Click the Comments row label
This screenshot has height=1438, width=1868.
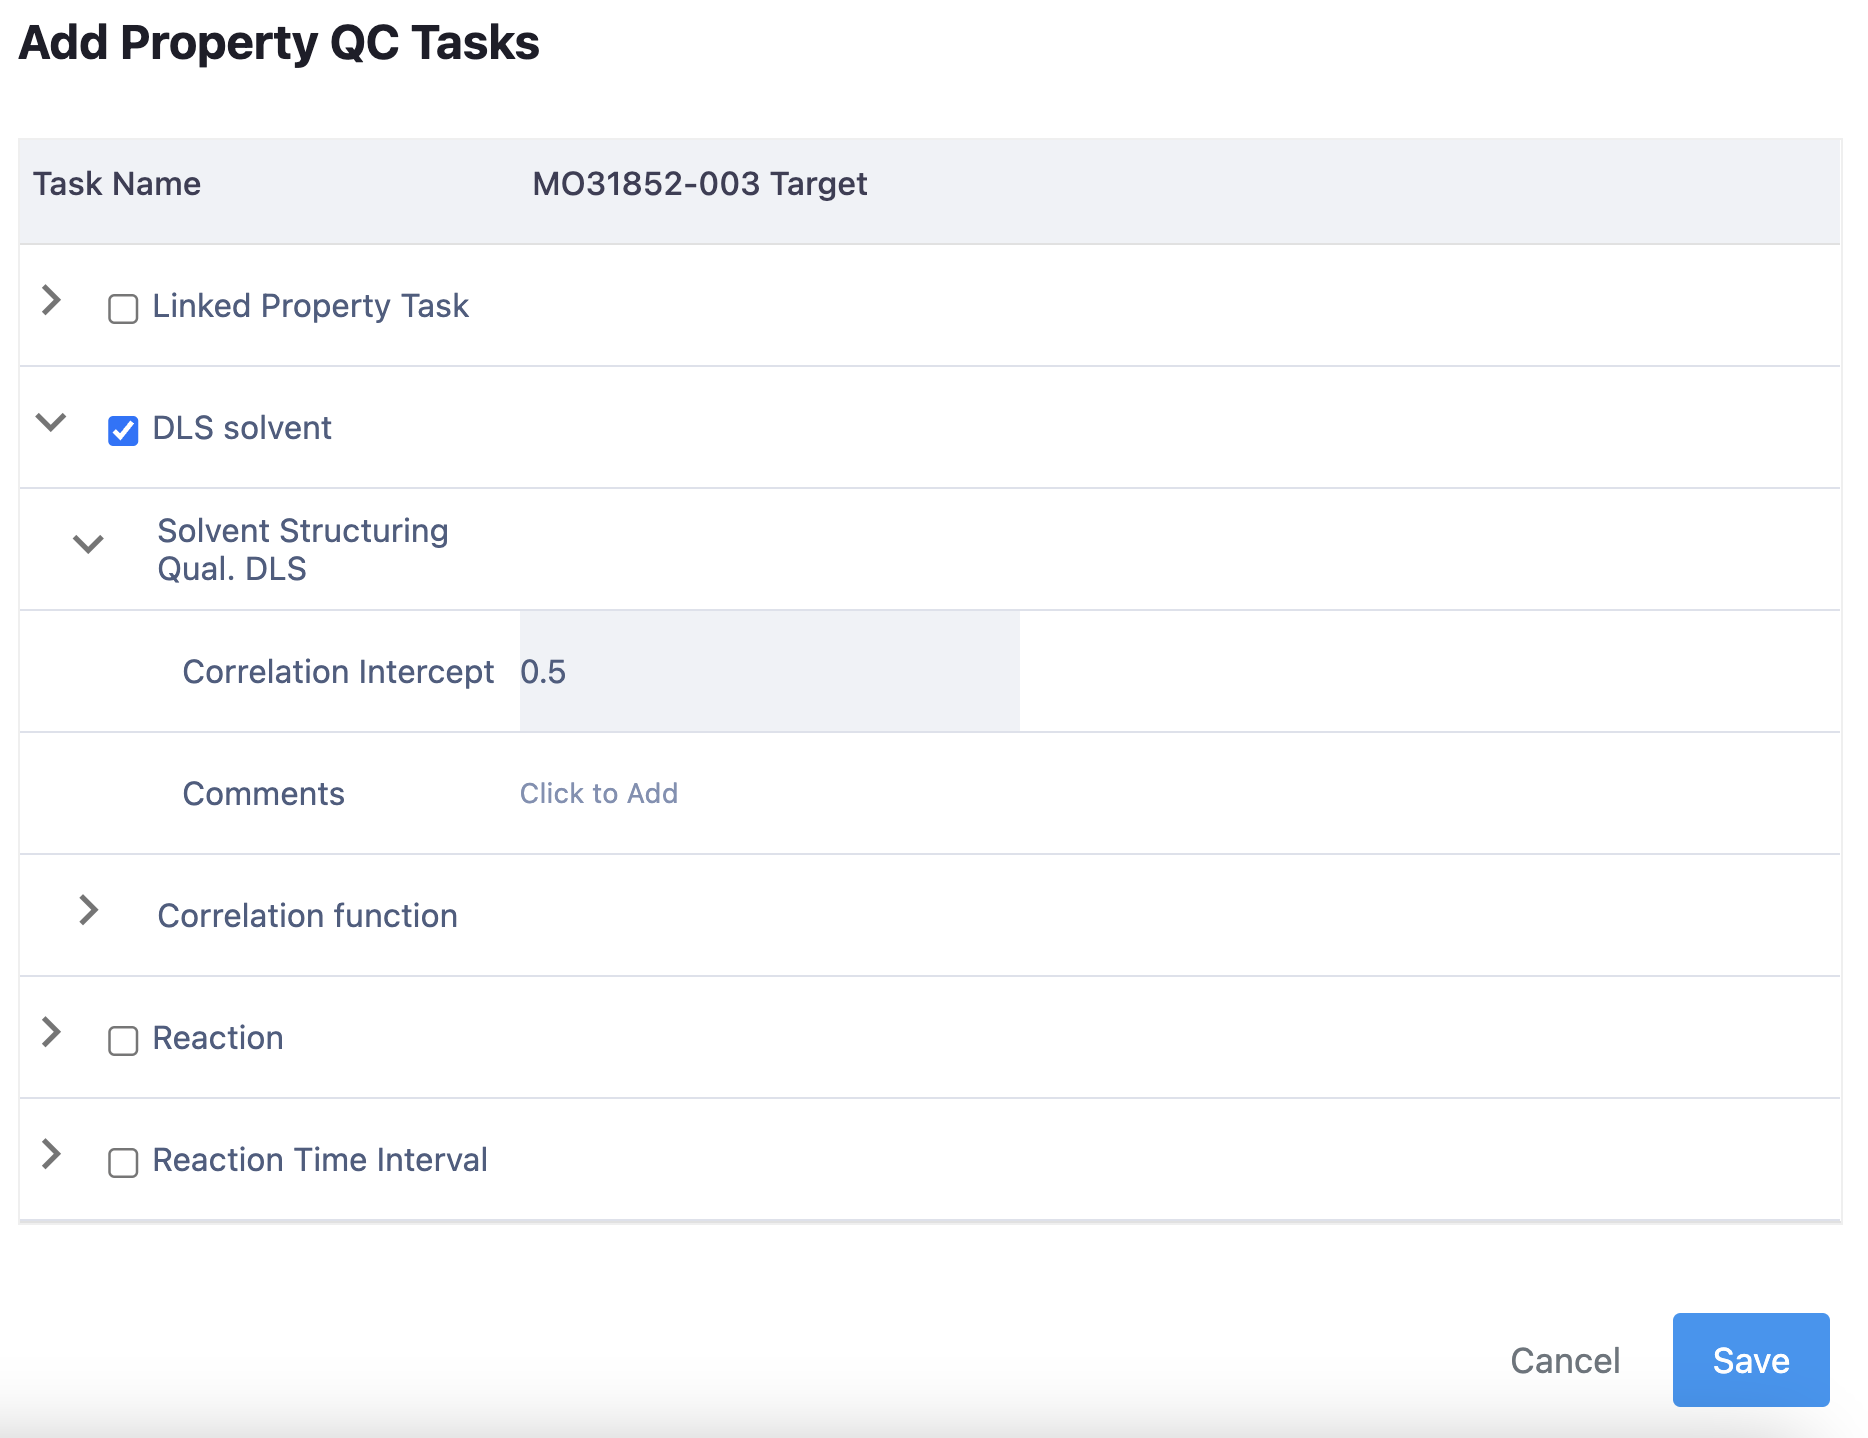[x=263, y=794]
